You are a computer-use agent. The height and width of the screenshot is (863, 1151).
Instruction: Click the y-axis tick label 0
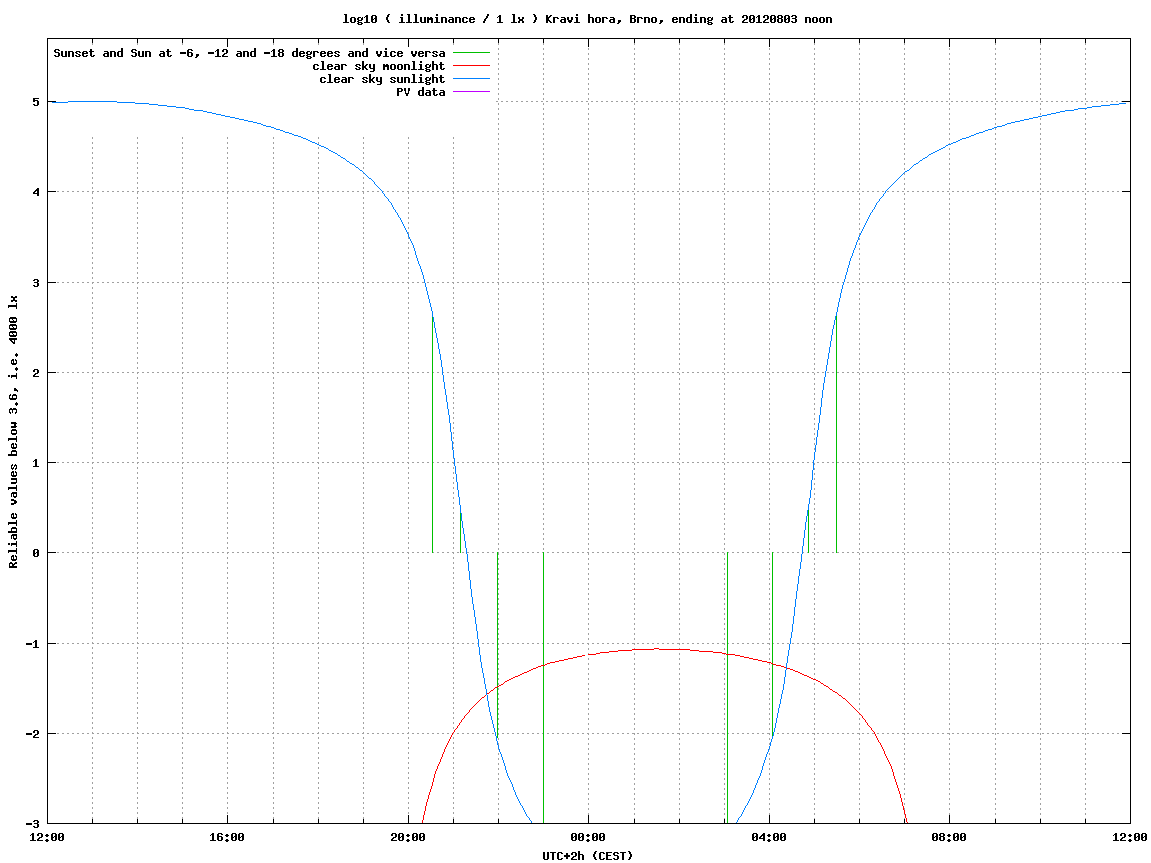click(35, 553)
